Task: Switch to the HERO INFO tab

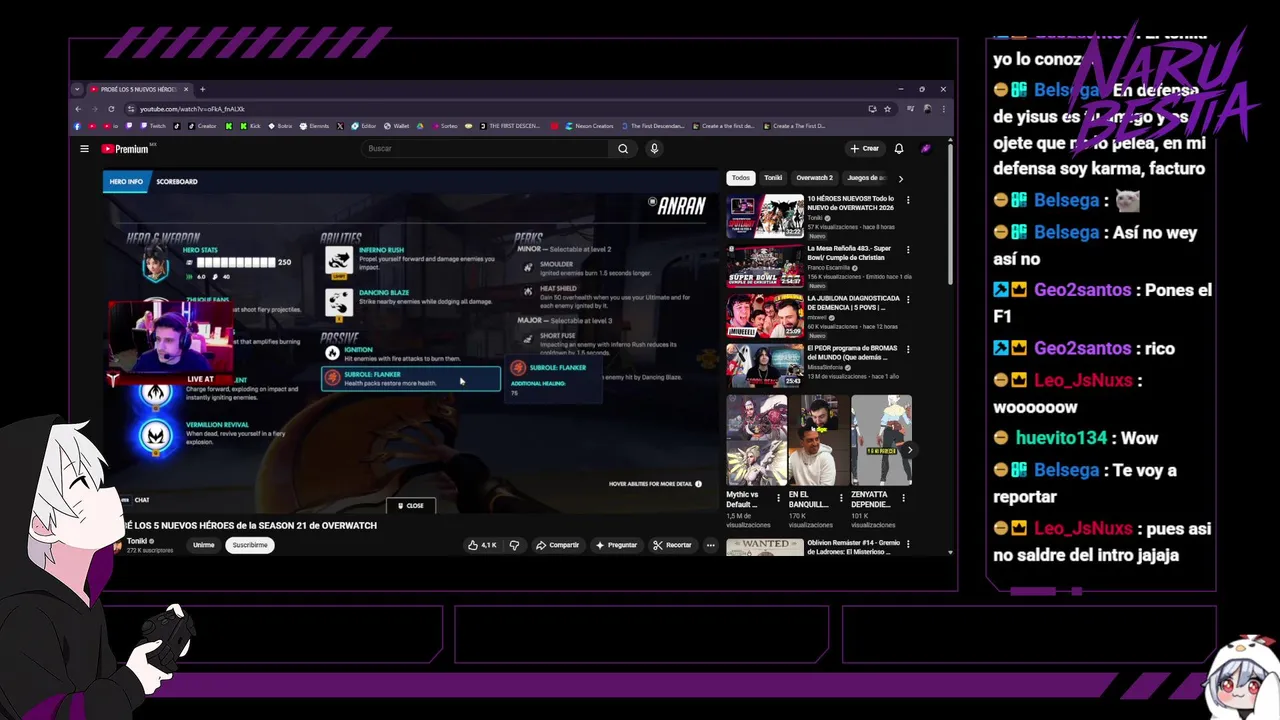Action: point(126,182)
